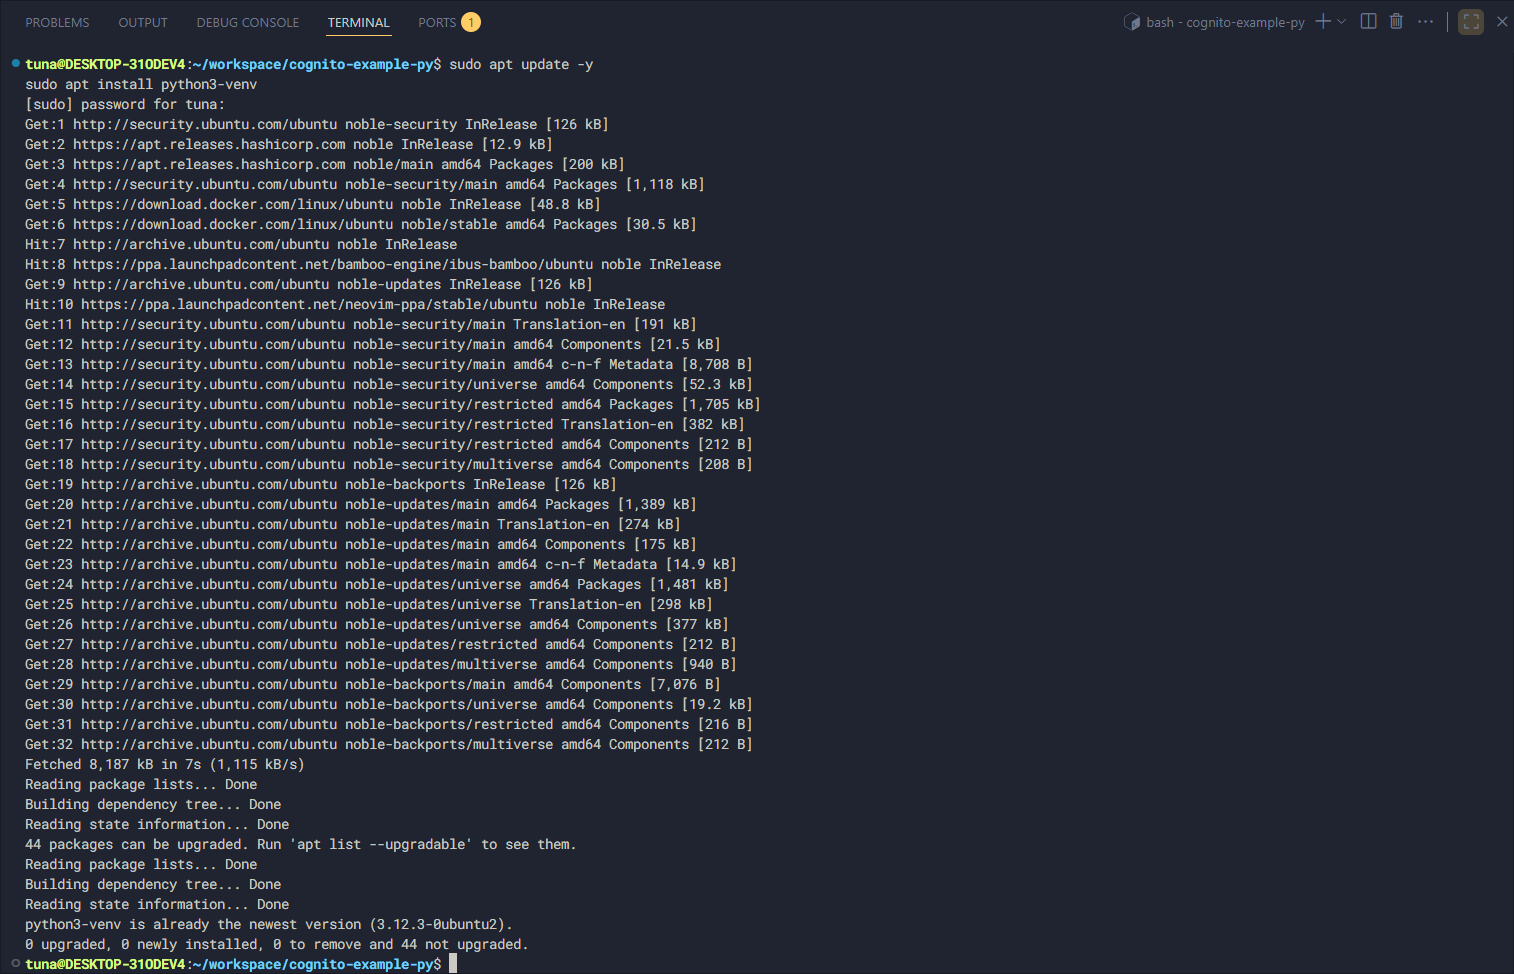
Task: Close the panel with X icon
Action: 1501,21
